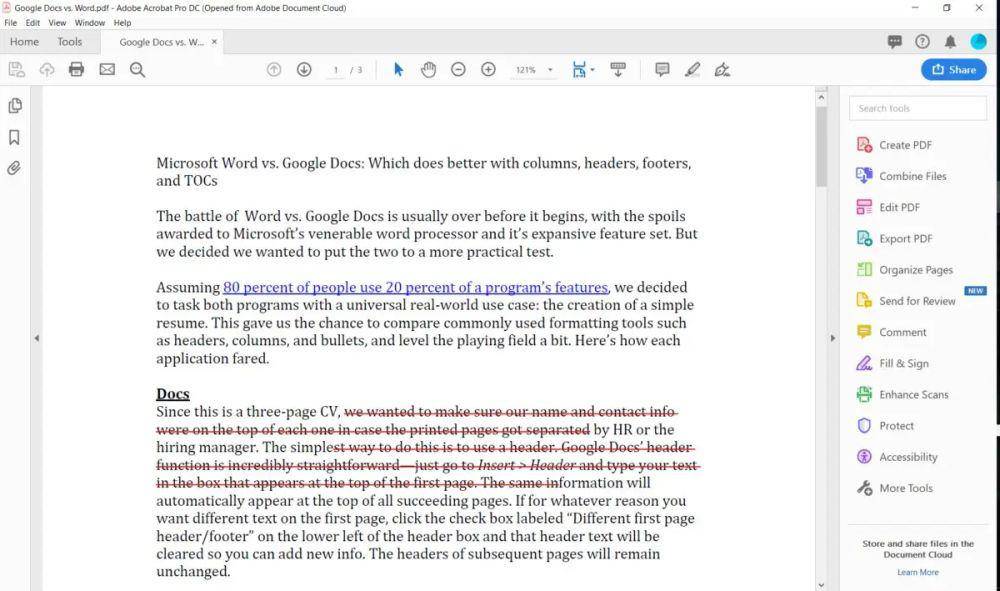Open the File menu
This screenshot has width=1000, height=591.
click(11, 22)
